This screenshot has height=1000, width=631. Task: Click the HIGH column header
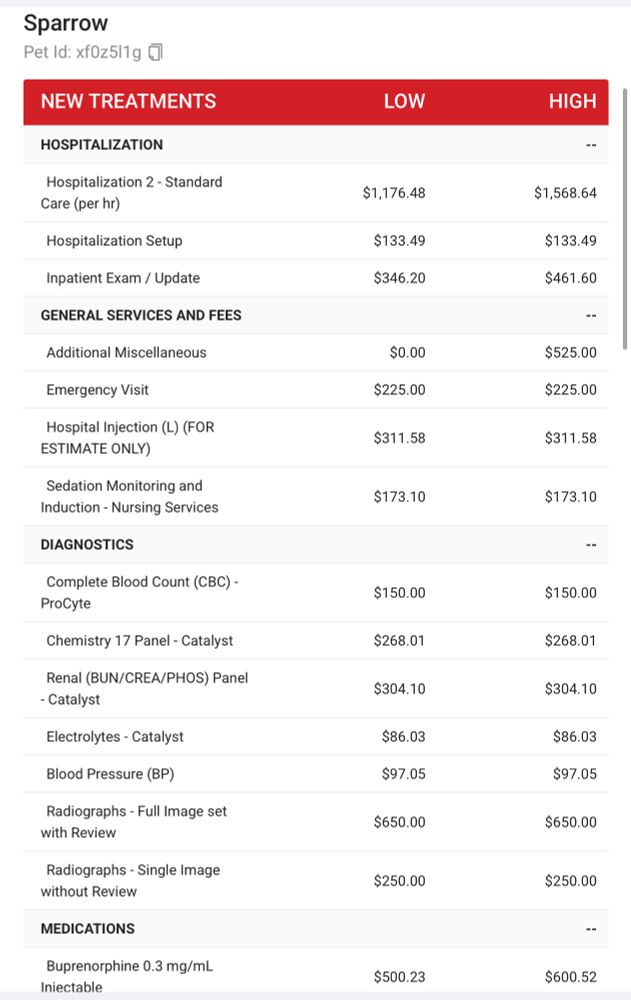point(572,101)
